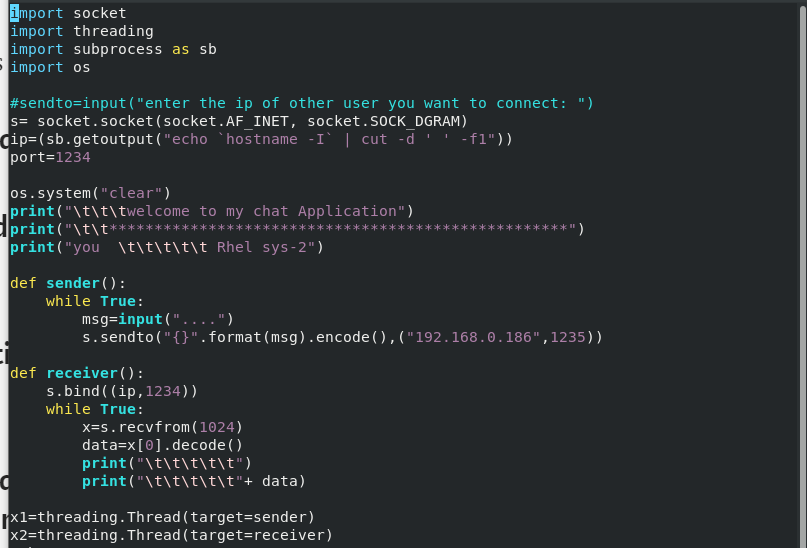807x548 pixels.
Task: Click the 'port=1234' line
Action: click(50, 157)
